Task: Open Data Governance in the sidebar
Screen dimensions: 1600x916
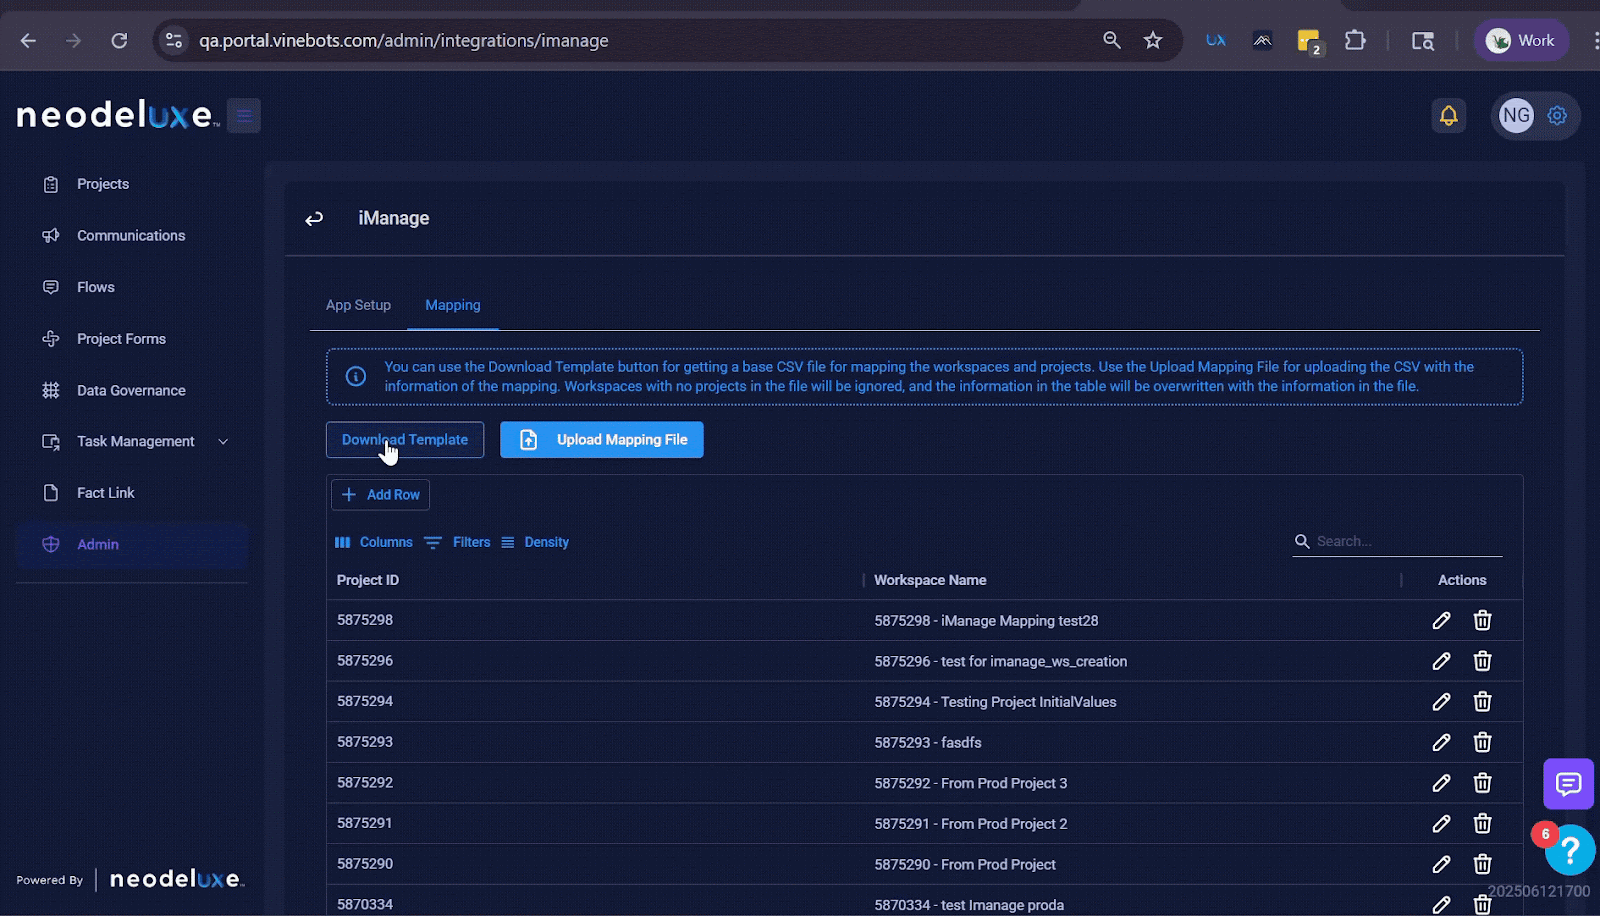Action: (131, 390)
